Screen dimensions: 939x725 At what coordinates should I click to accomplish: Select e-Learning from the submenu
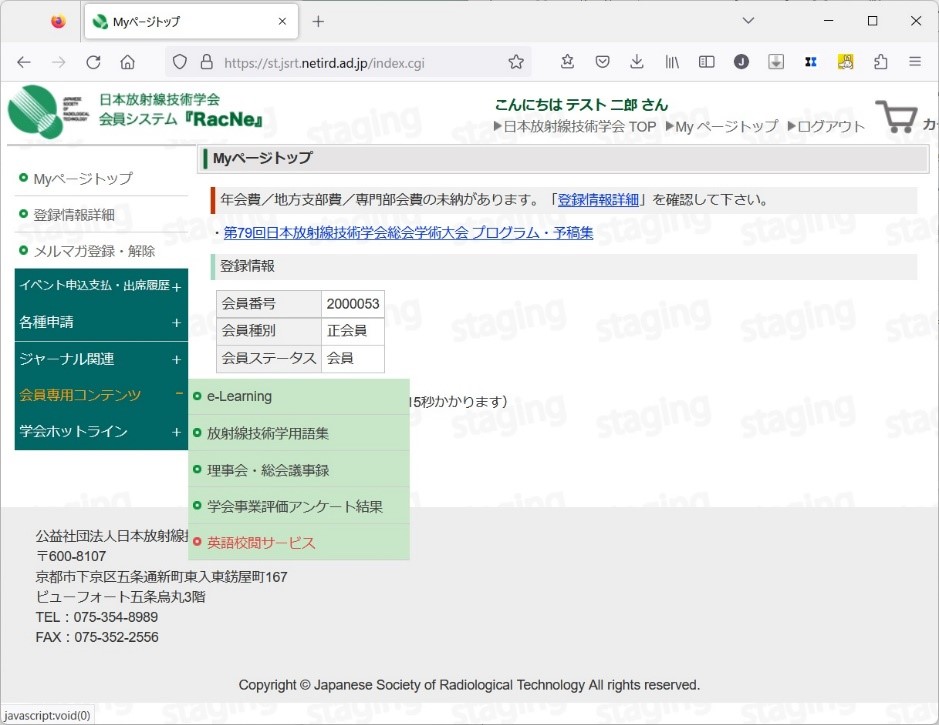239,397
